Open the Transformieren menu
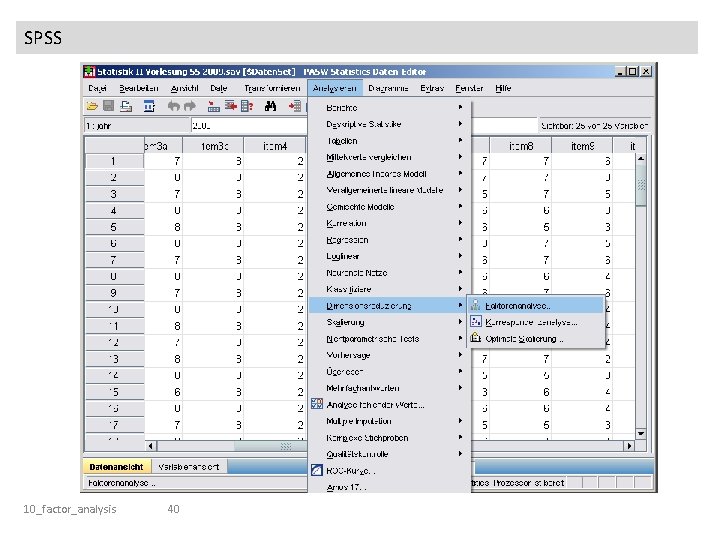 tap(272, 88)
